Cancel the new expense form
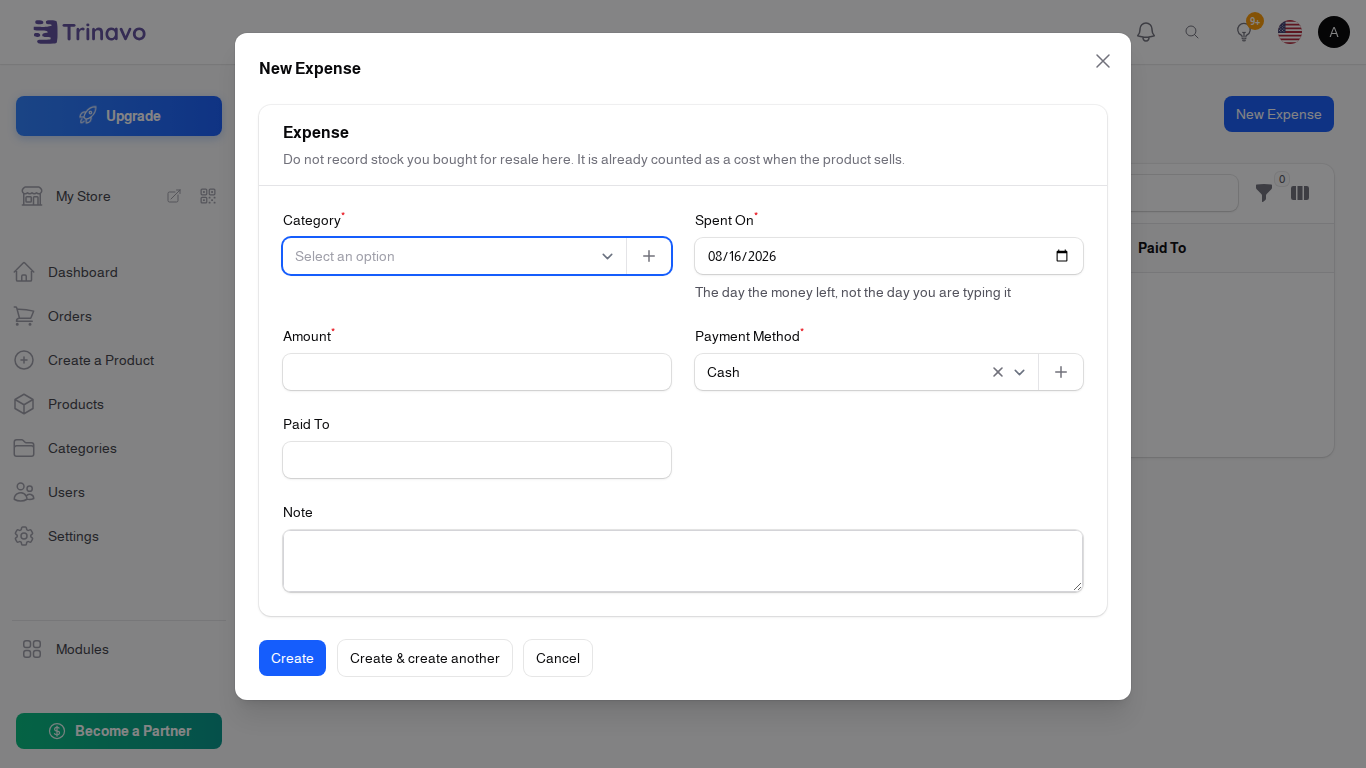Viewport: 1366px width, 768px height. pos(558,658)
